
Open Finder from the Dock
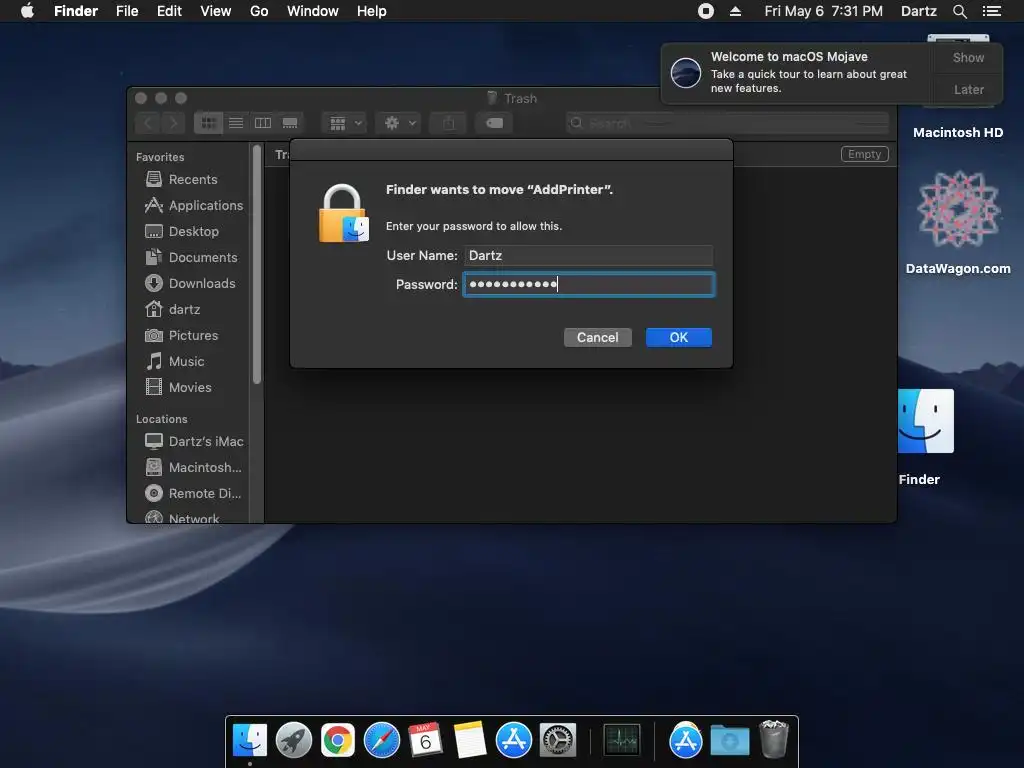pyautogui.click(x=249, y=740)
